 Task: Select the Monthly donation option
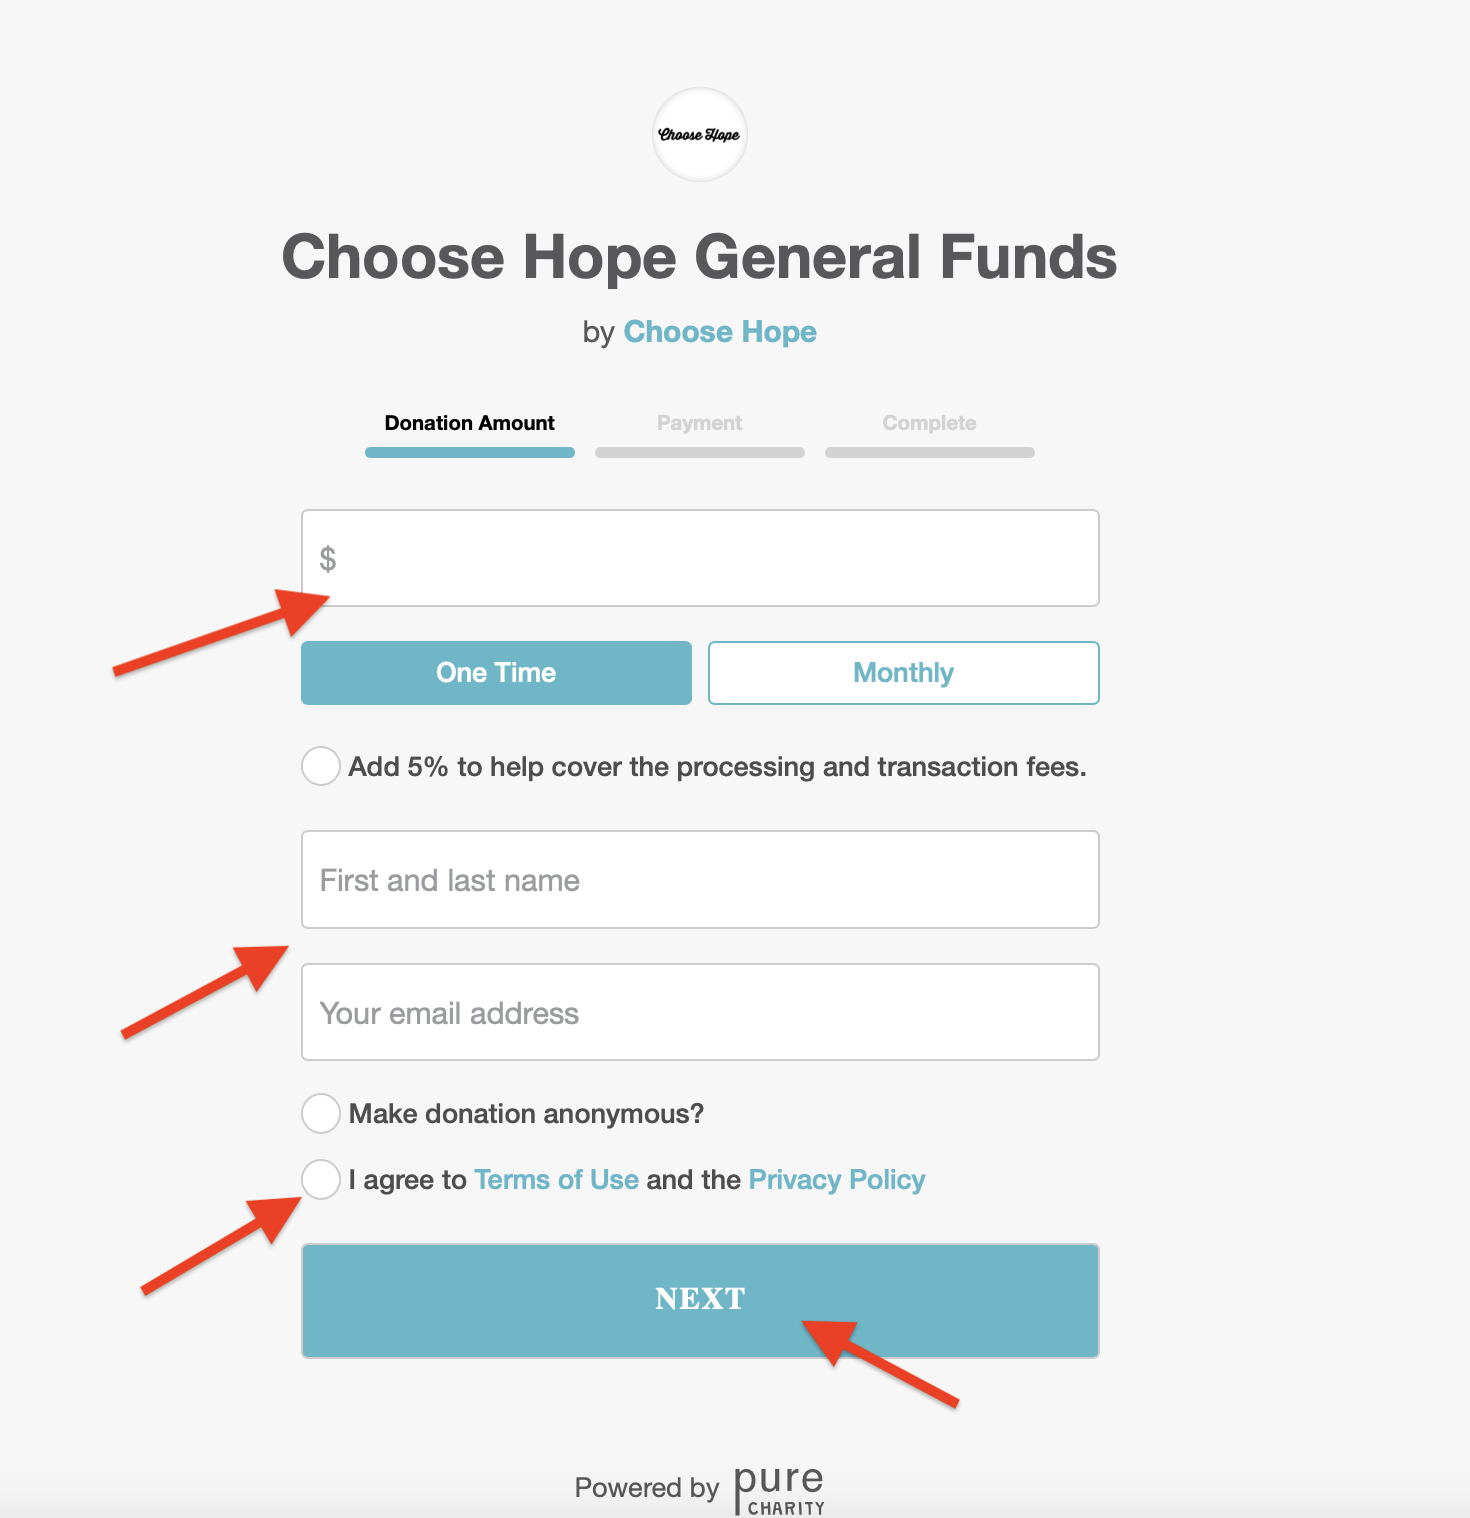tap(903, 673)
